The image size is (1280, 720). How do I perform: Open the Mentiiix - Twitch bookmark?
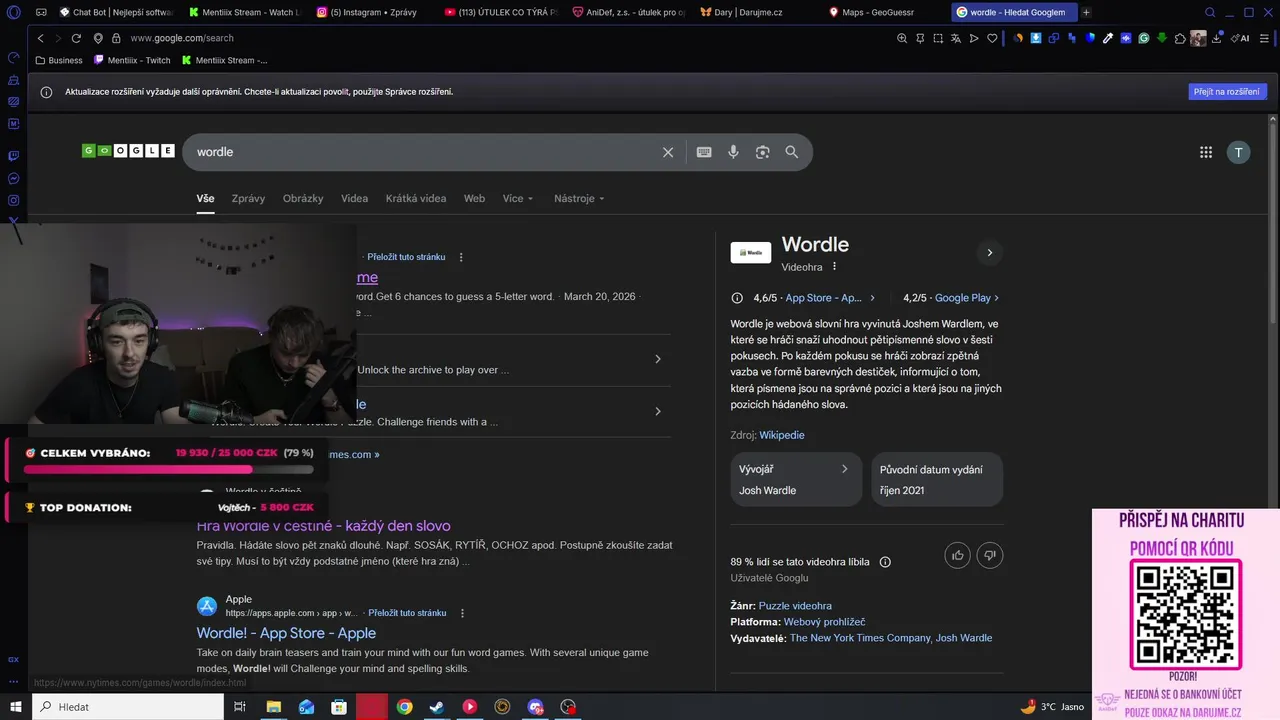click(x=132, y=60)
